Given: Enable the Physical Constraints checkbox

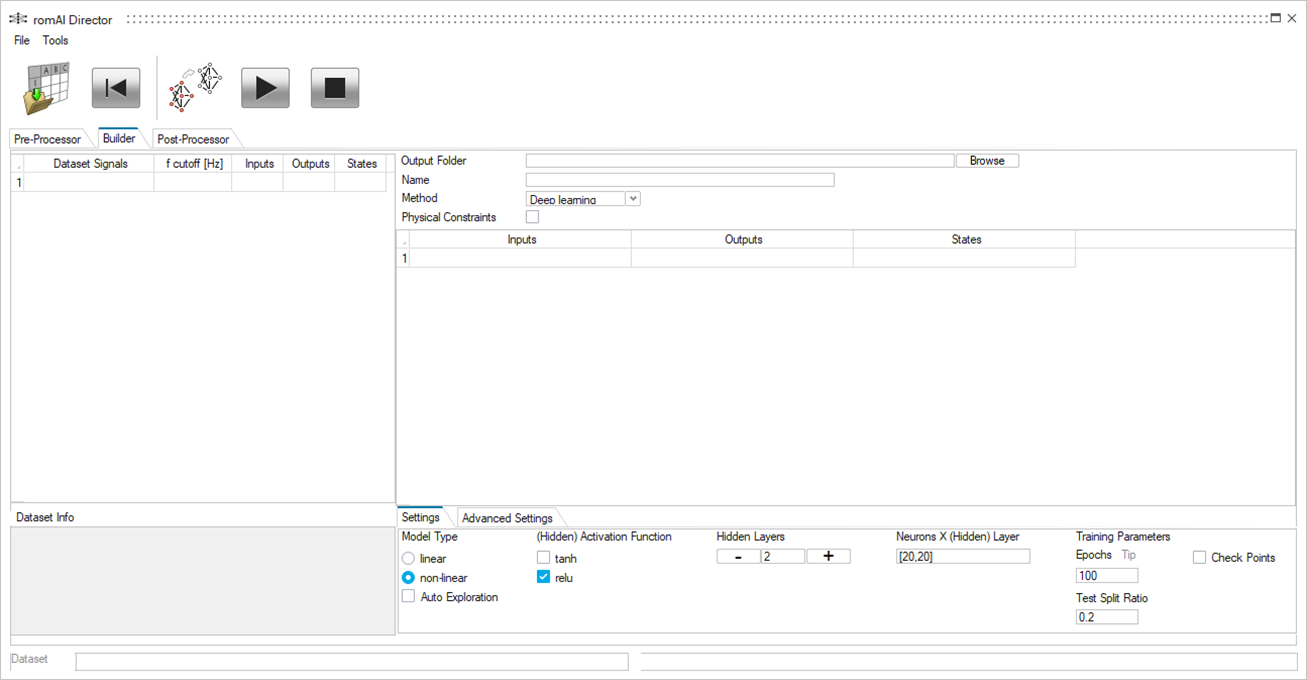Looking at the screenshot, I should [532, 217].
